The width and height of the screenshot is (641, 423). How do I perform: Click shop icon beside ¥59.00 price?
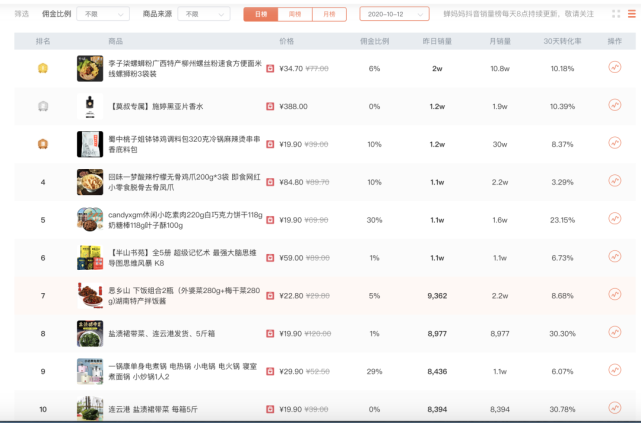tap(270, 258)
